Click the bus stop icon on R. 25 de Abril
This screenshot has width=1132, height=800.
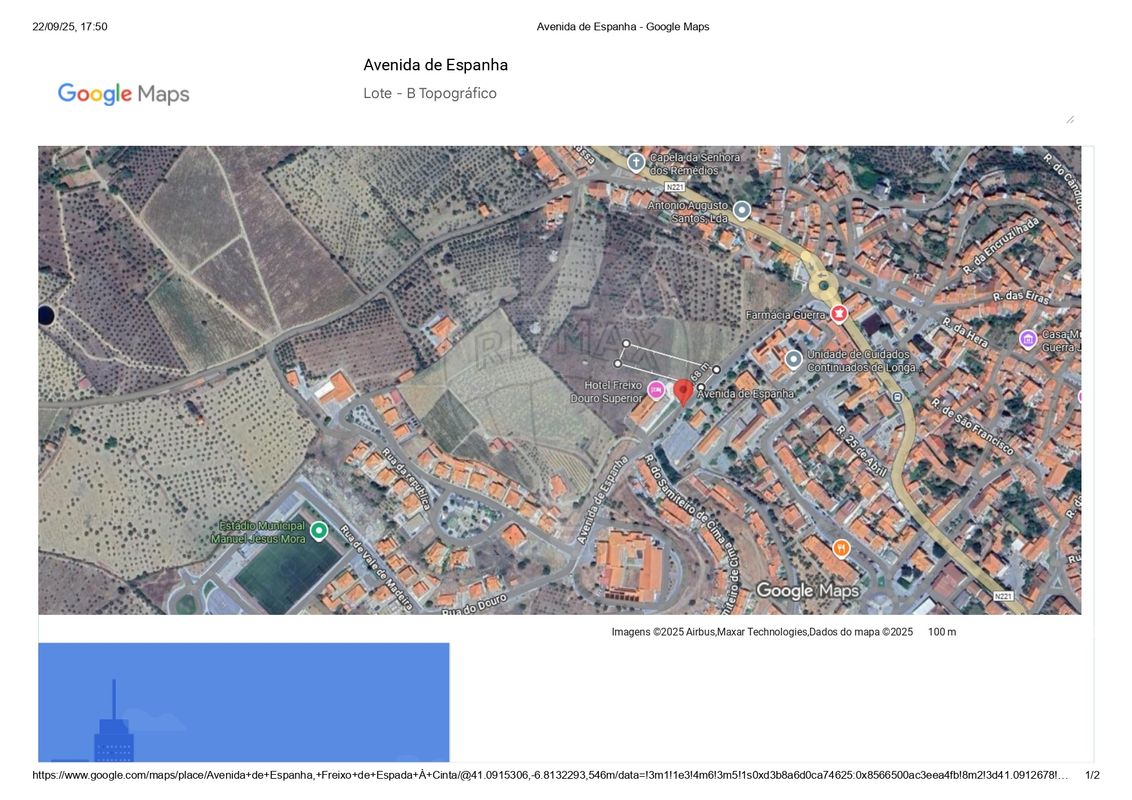point(897,396)
